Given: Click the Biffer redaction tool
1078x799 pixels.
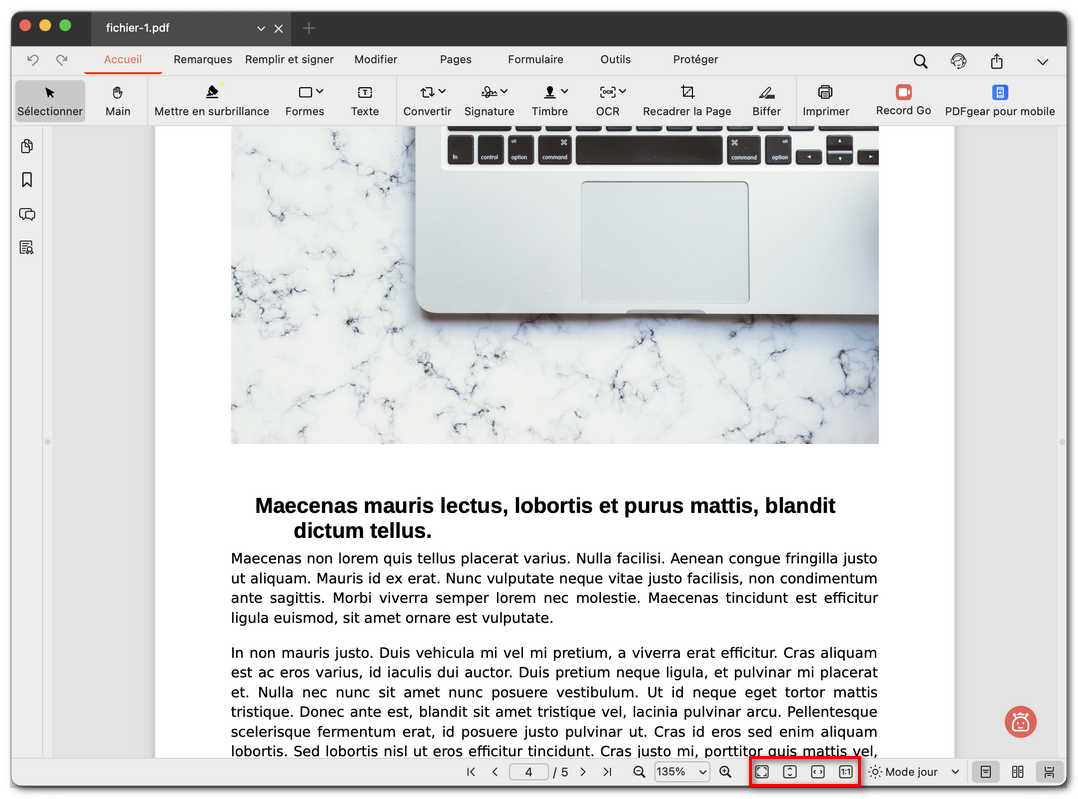Looking at the screenshot, I should [x=766, y=100].
